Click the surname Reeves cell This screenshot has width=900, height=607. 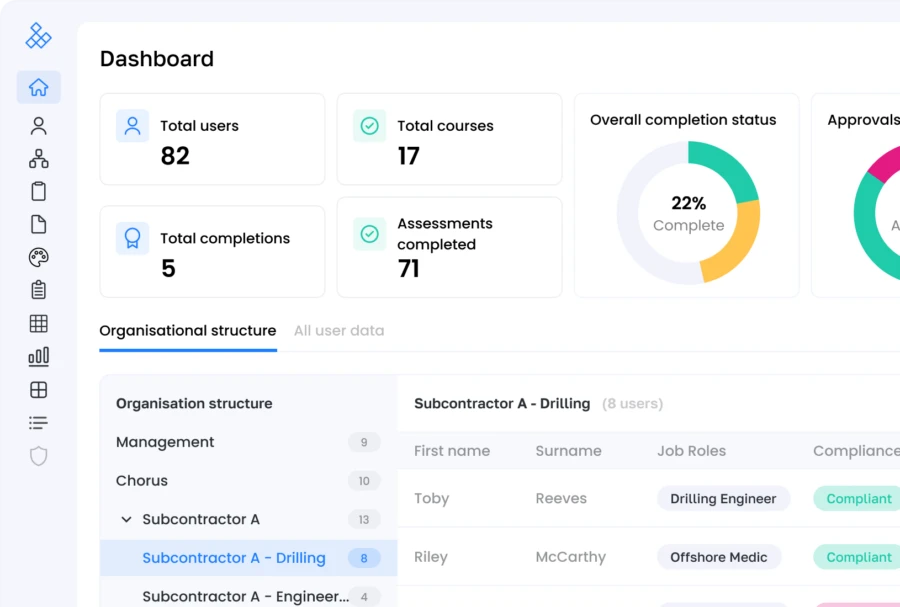point(561,499)
